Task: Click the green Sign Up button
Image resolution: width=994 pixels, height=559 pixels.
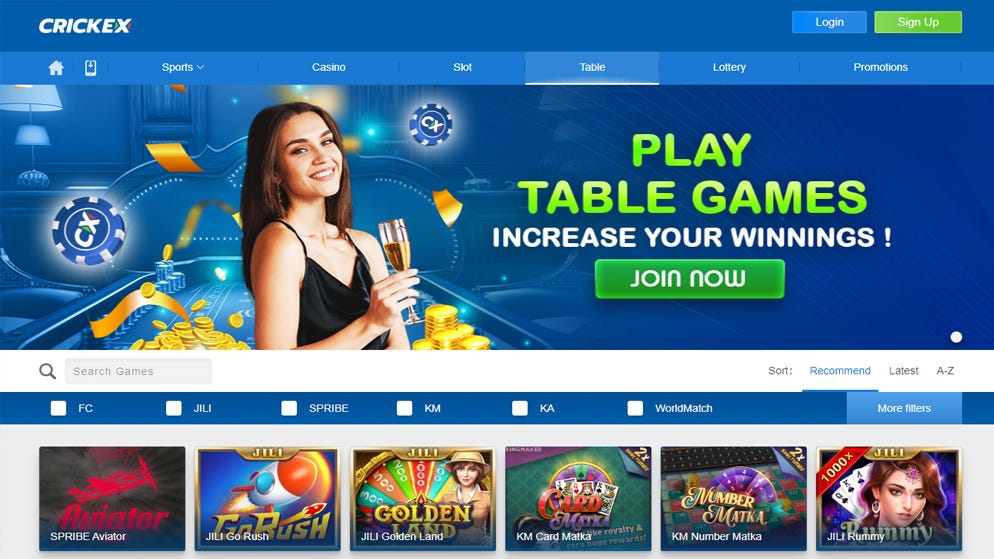Action: [918, 22]
